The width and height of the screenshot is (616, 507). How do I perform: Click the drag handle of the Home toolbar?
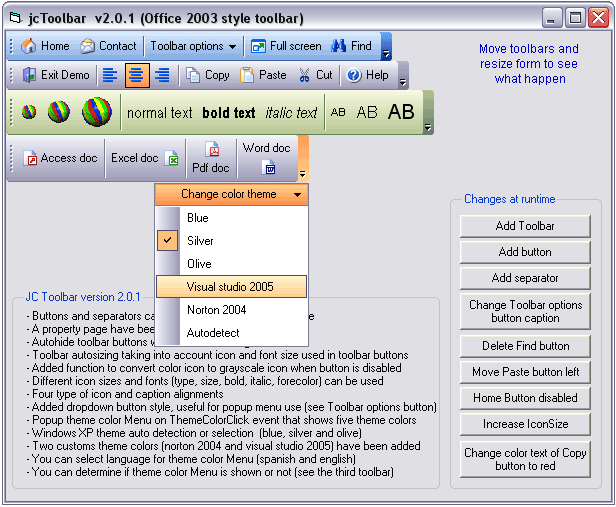tap(12, 46)
